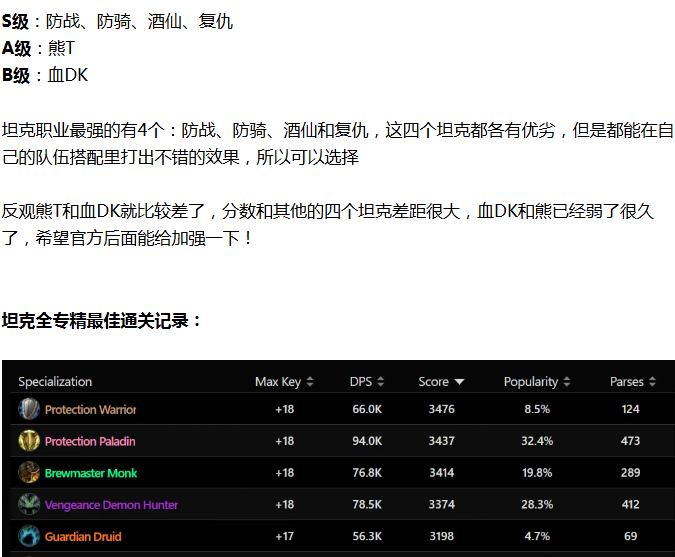Open the Protection Warrior link
This screenshot has height=557, width=675.
(90, 409)
